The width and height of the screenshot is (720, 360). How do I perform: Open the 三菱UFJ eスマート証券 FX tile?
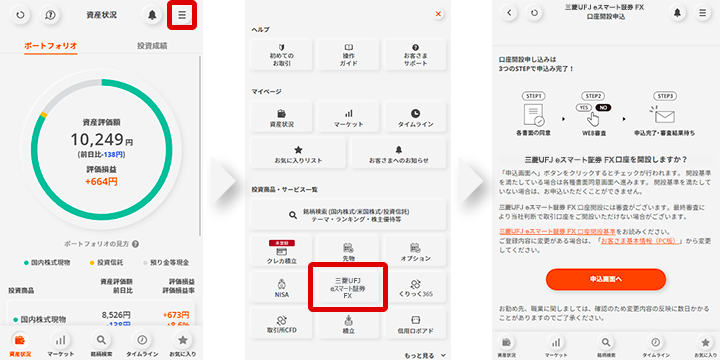[349, 287]
